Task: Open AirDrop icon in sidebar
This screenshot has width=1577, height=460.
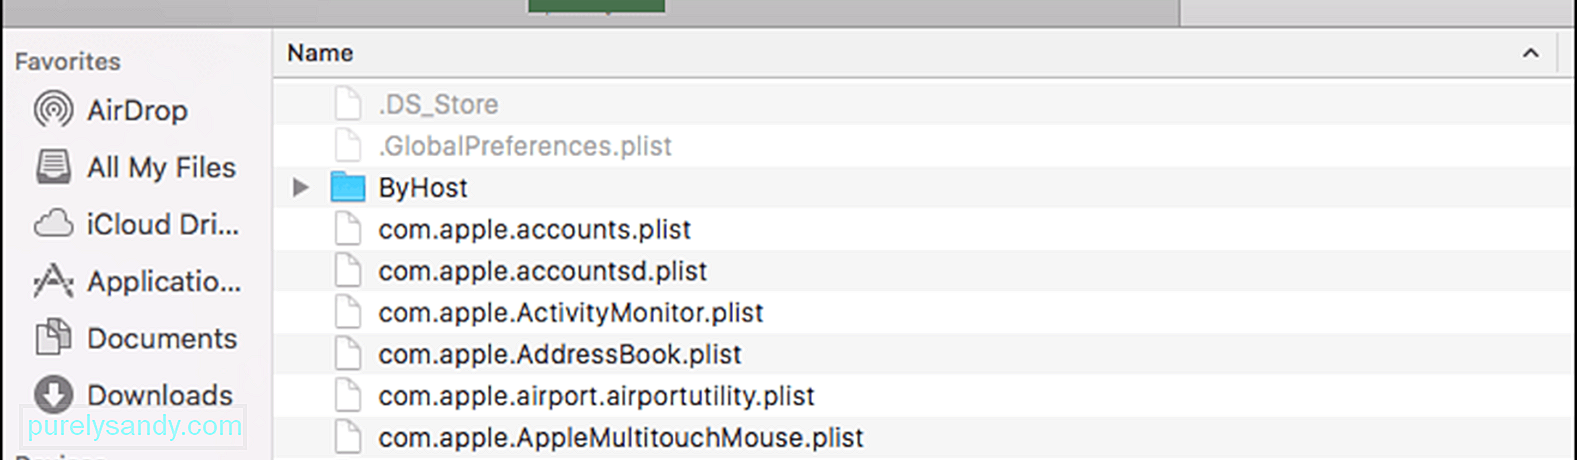Action: [x=53, y=109]
